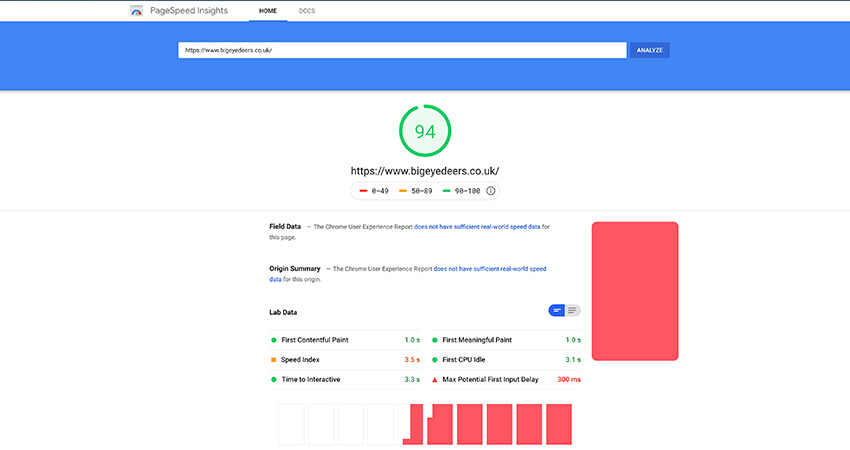Click the green Time to Interactive dot

click(x=274, y=380)
